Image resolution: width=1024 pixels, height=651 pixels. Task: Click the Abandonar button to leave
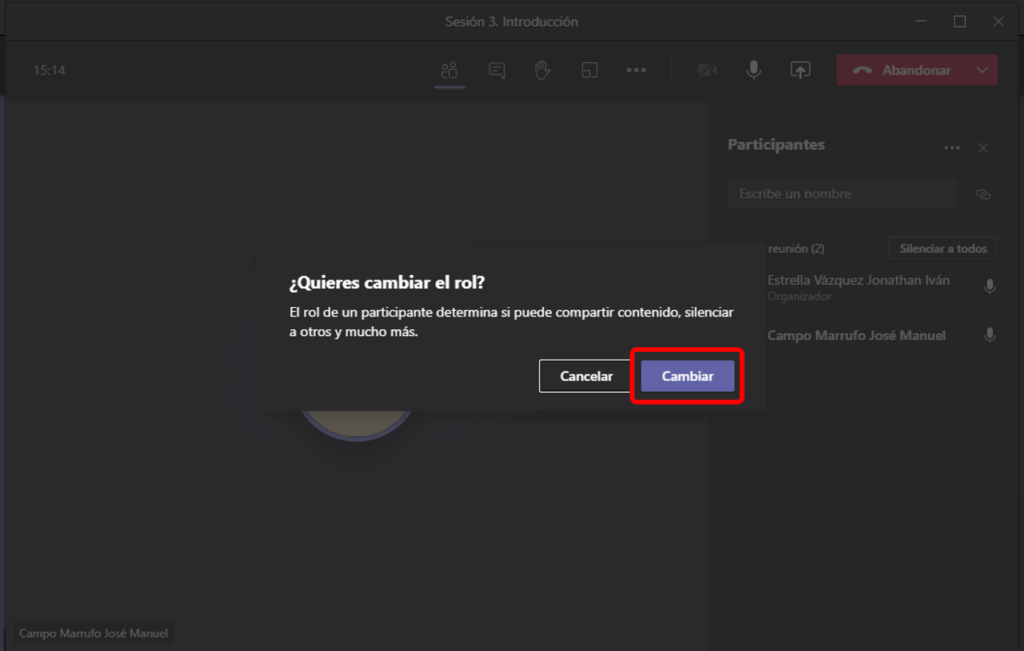[x=902, y=70]
